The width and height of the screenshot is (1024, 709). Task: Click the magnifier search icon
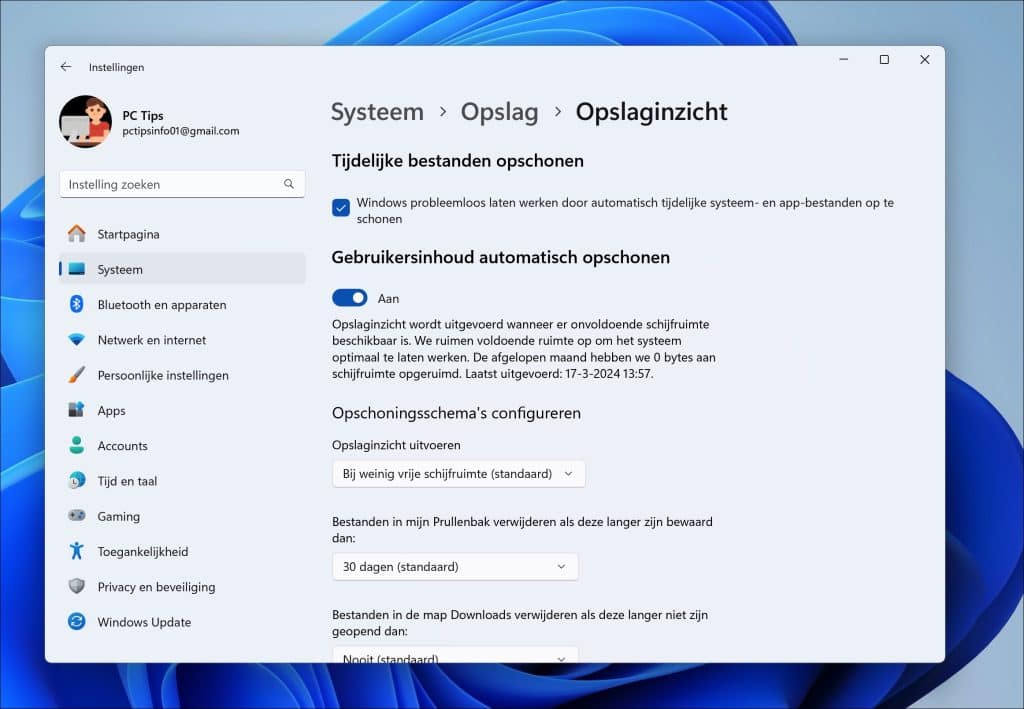(289, 184)
